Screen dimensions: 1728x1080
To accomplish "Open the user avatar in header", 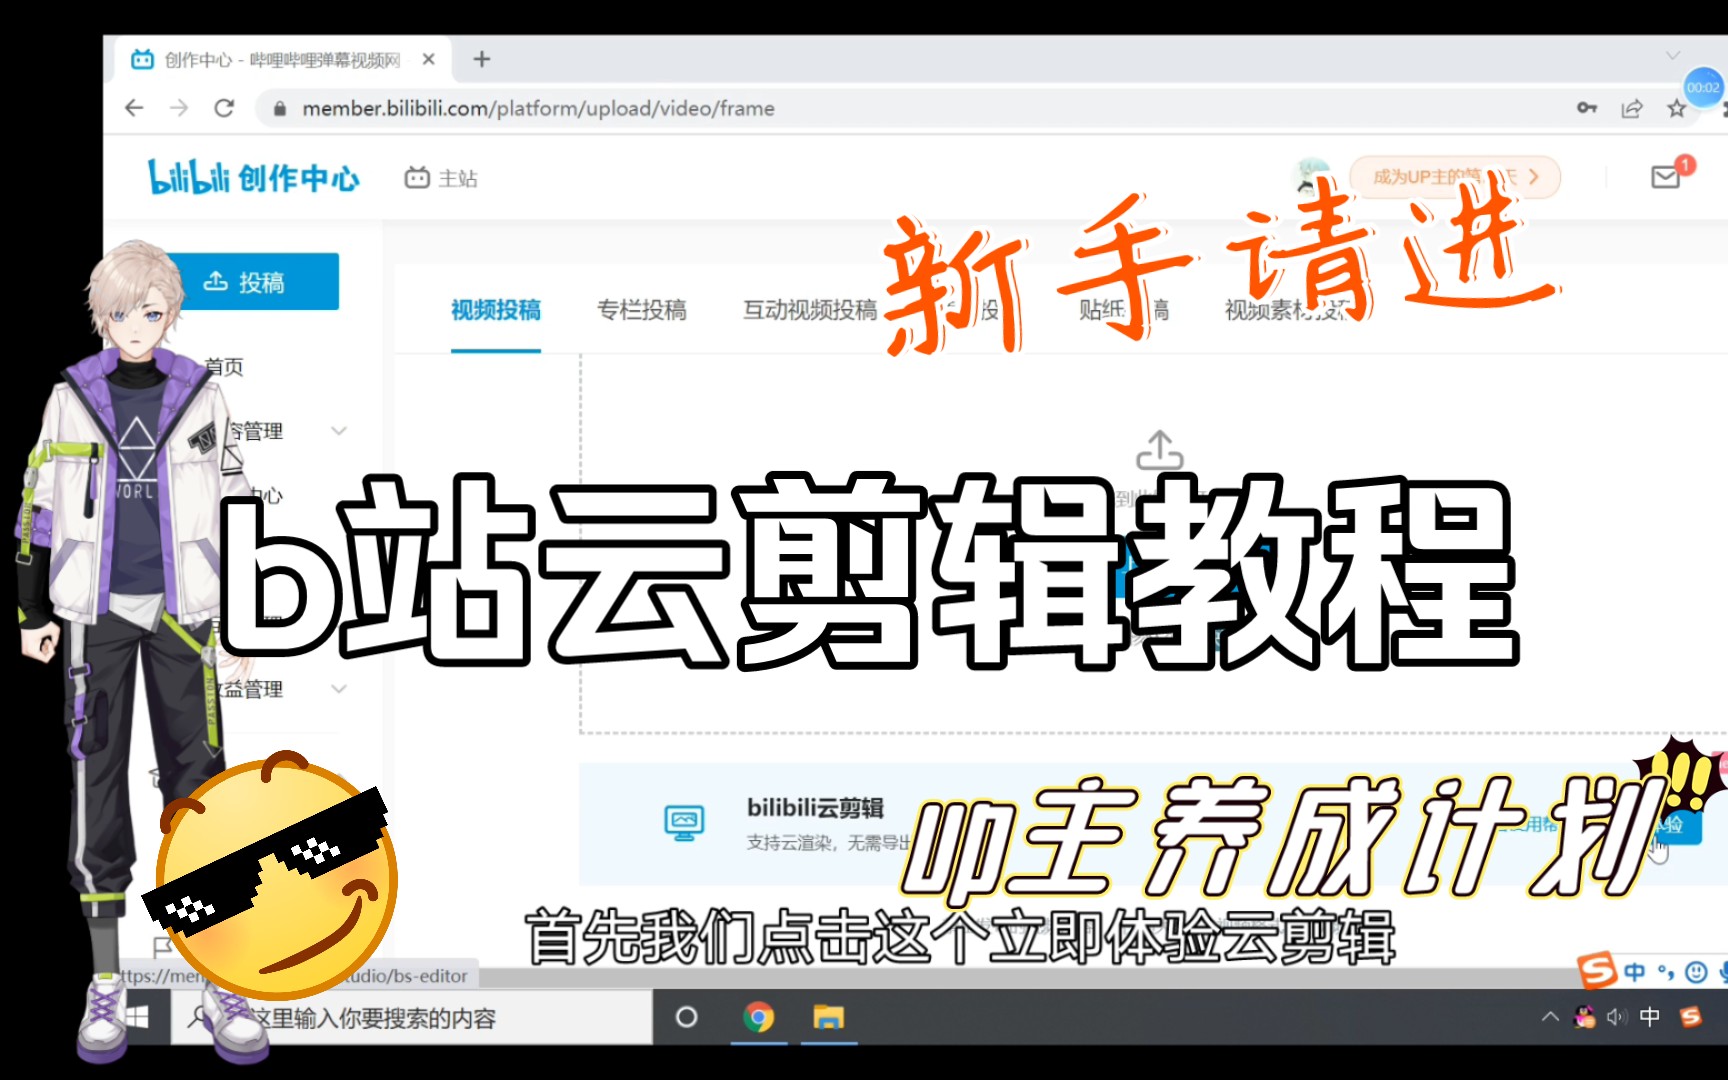I will 1312,177.
